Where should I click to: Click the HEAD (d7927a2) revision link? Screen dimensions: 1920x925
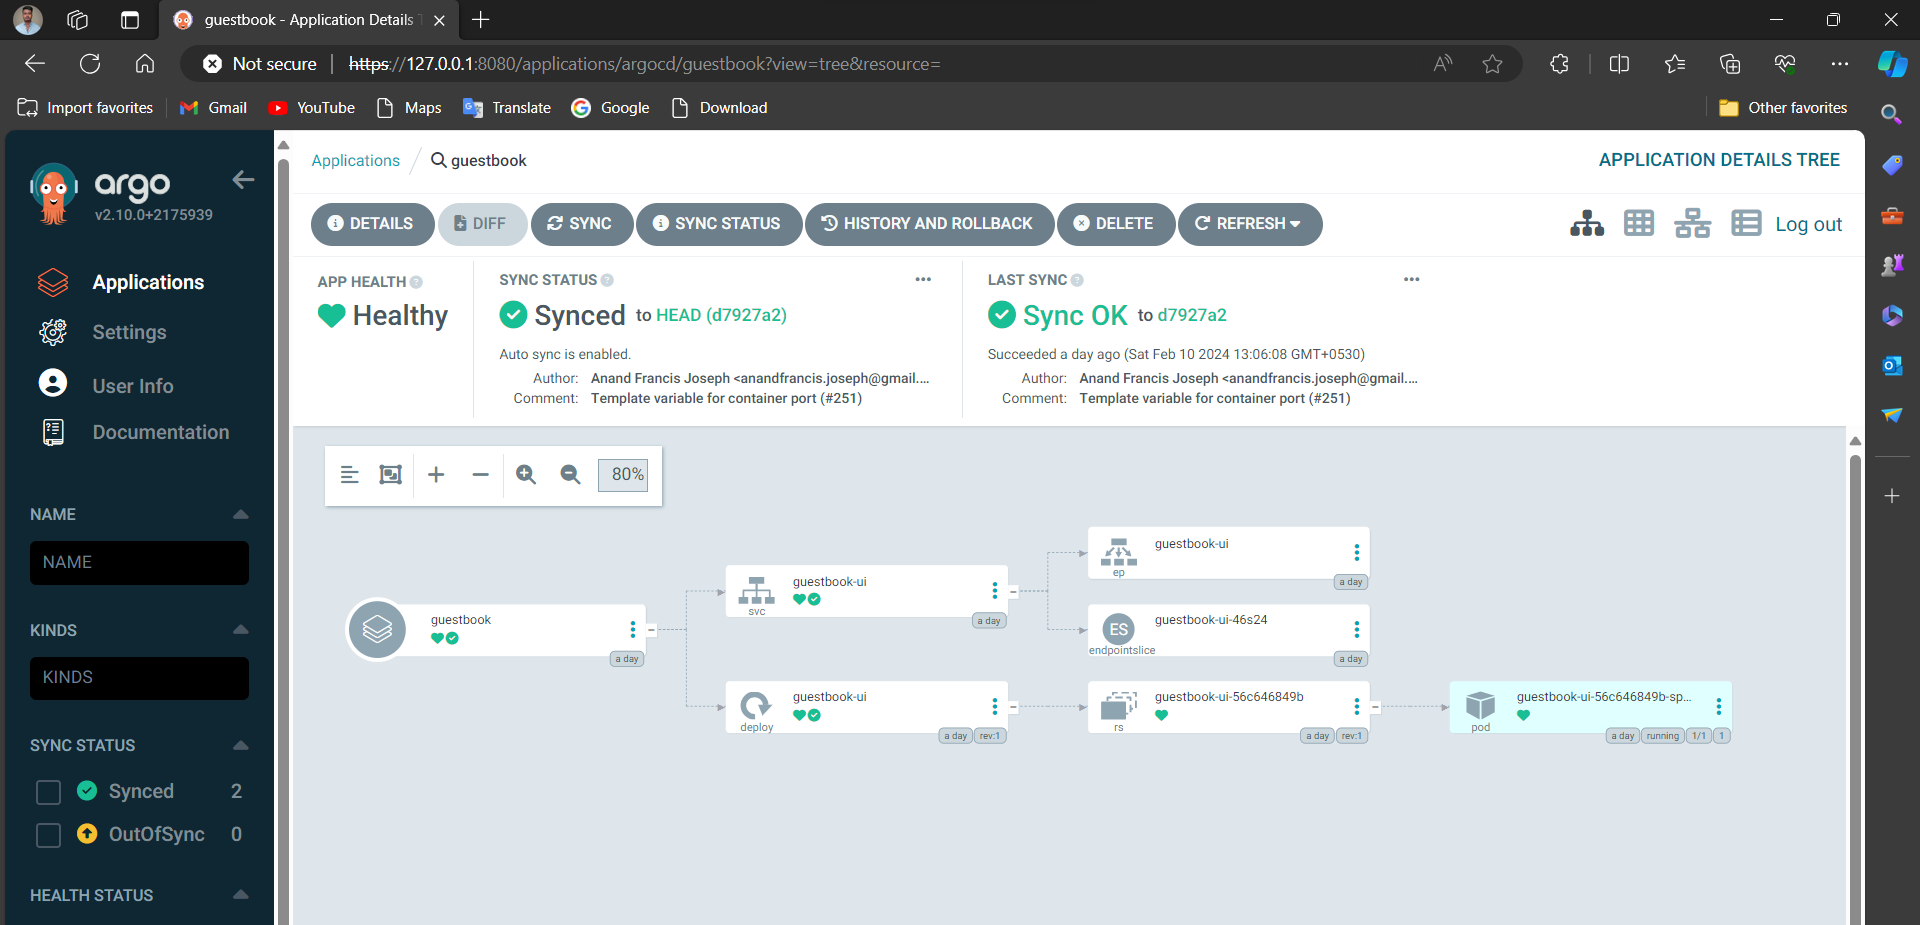click(721, 315)
